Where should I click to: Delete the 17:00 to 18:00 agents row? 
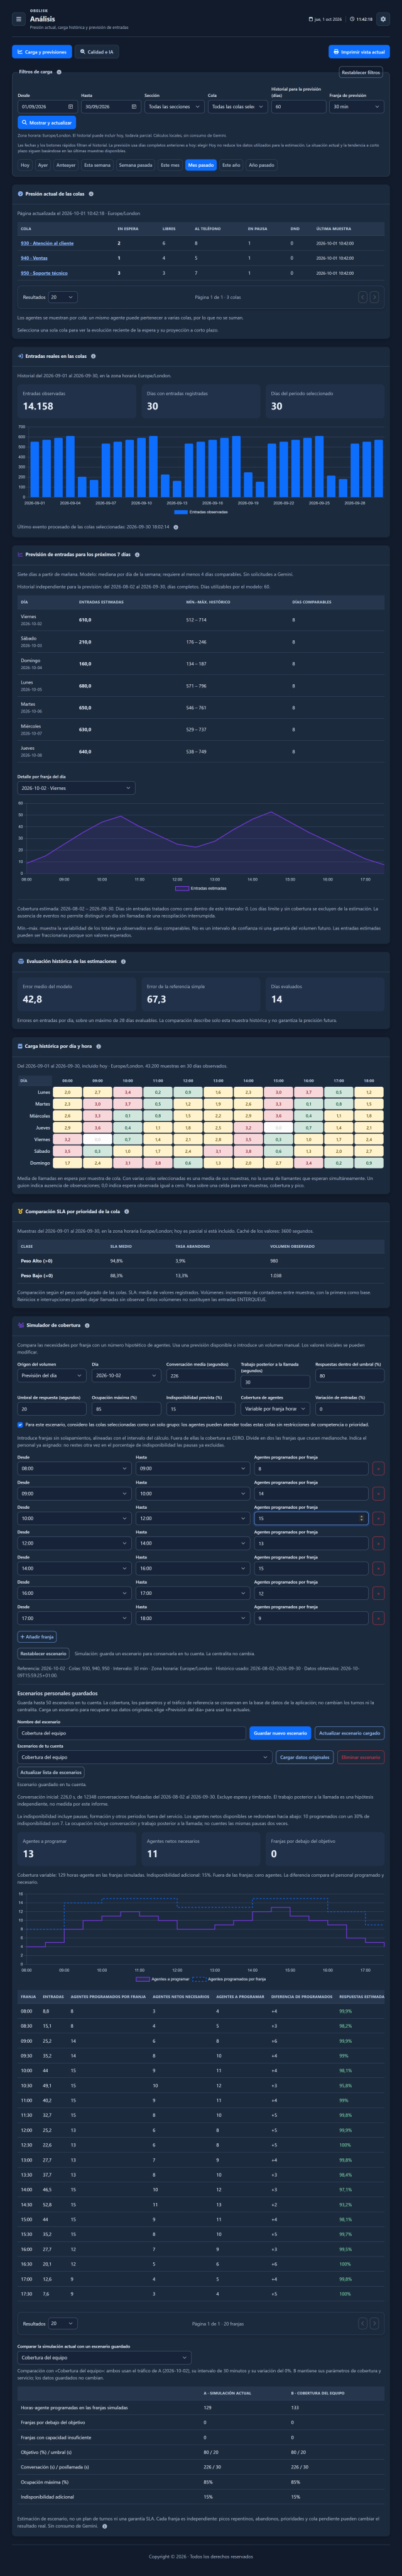pyautogui.click(x=378, y=1618)
